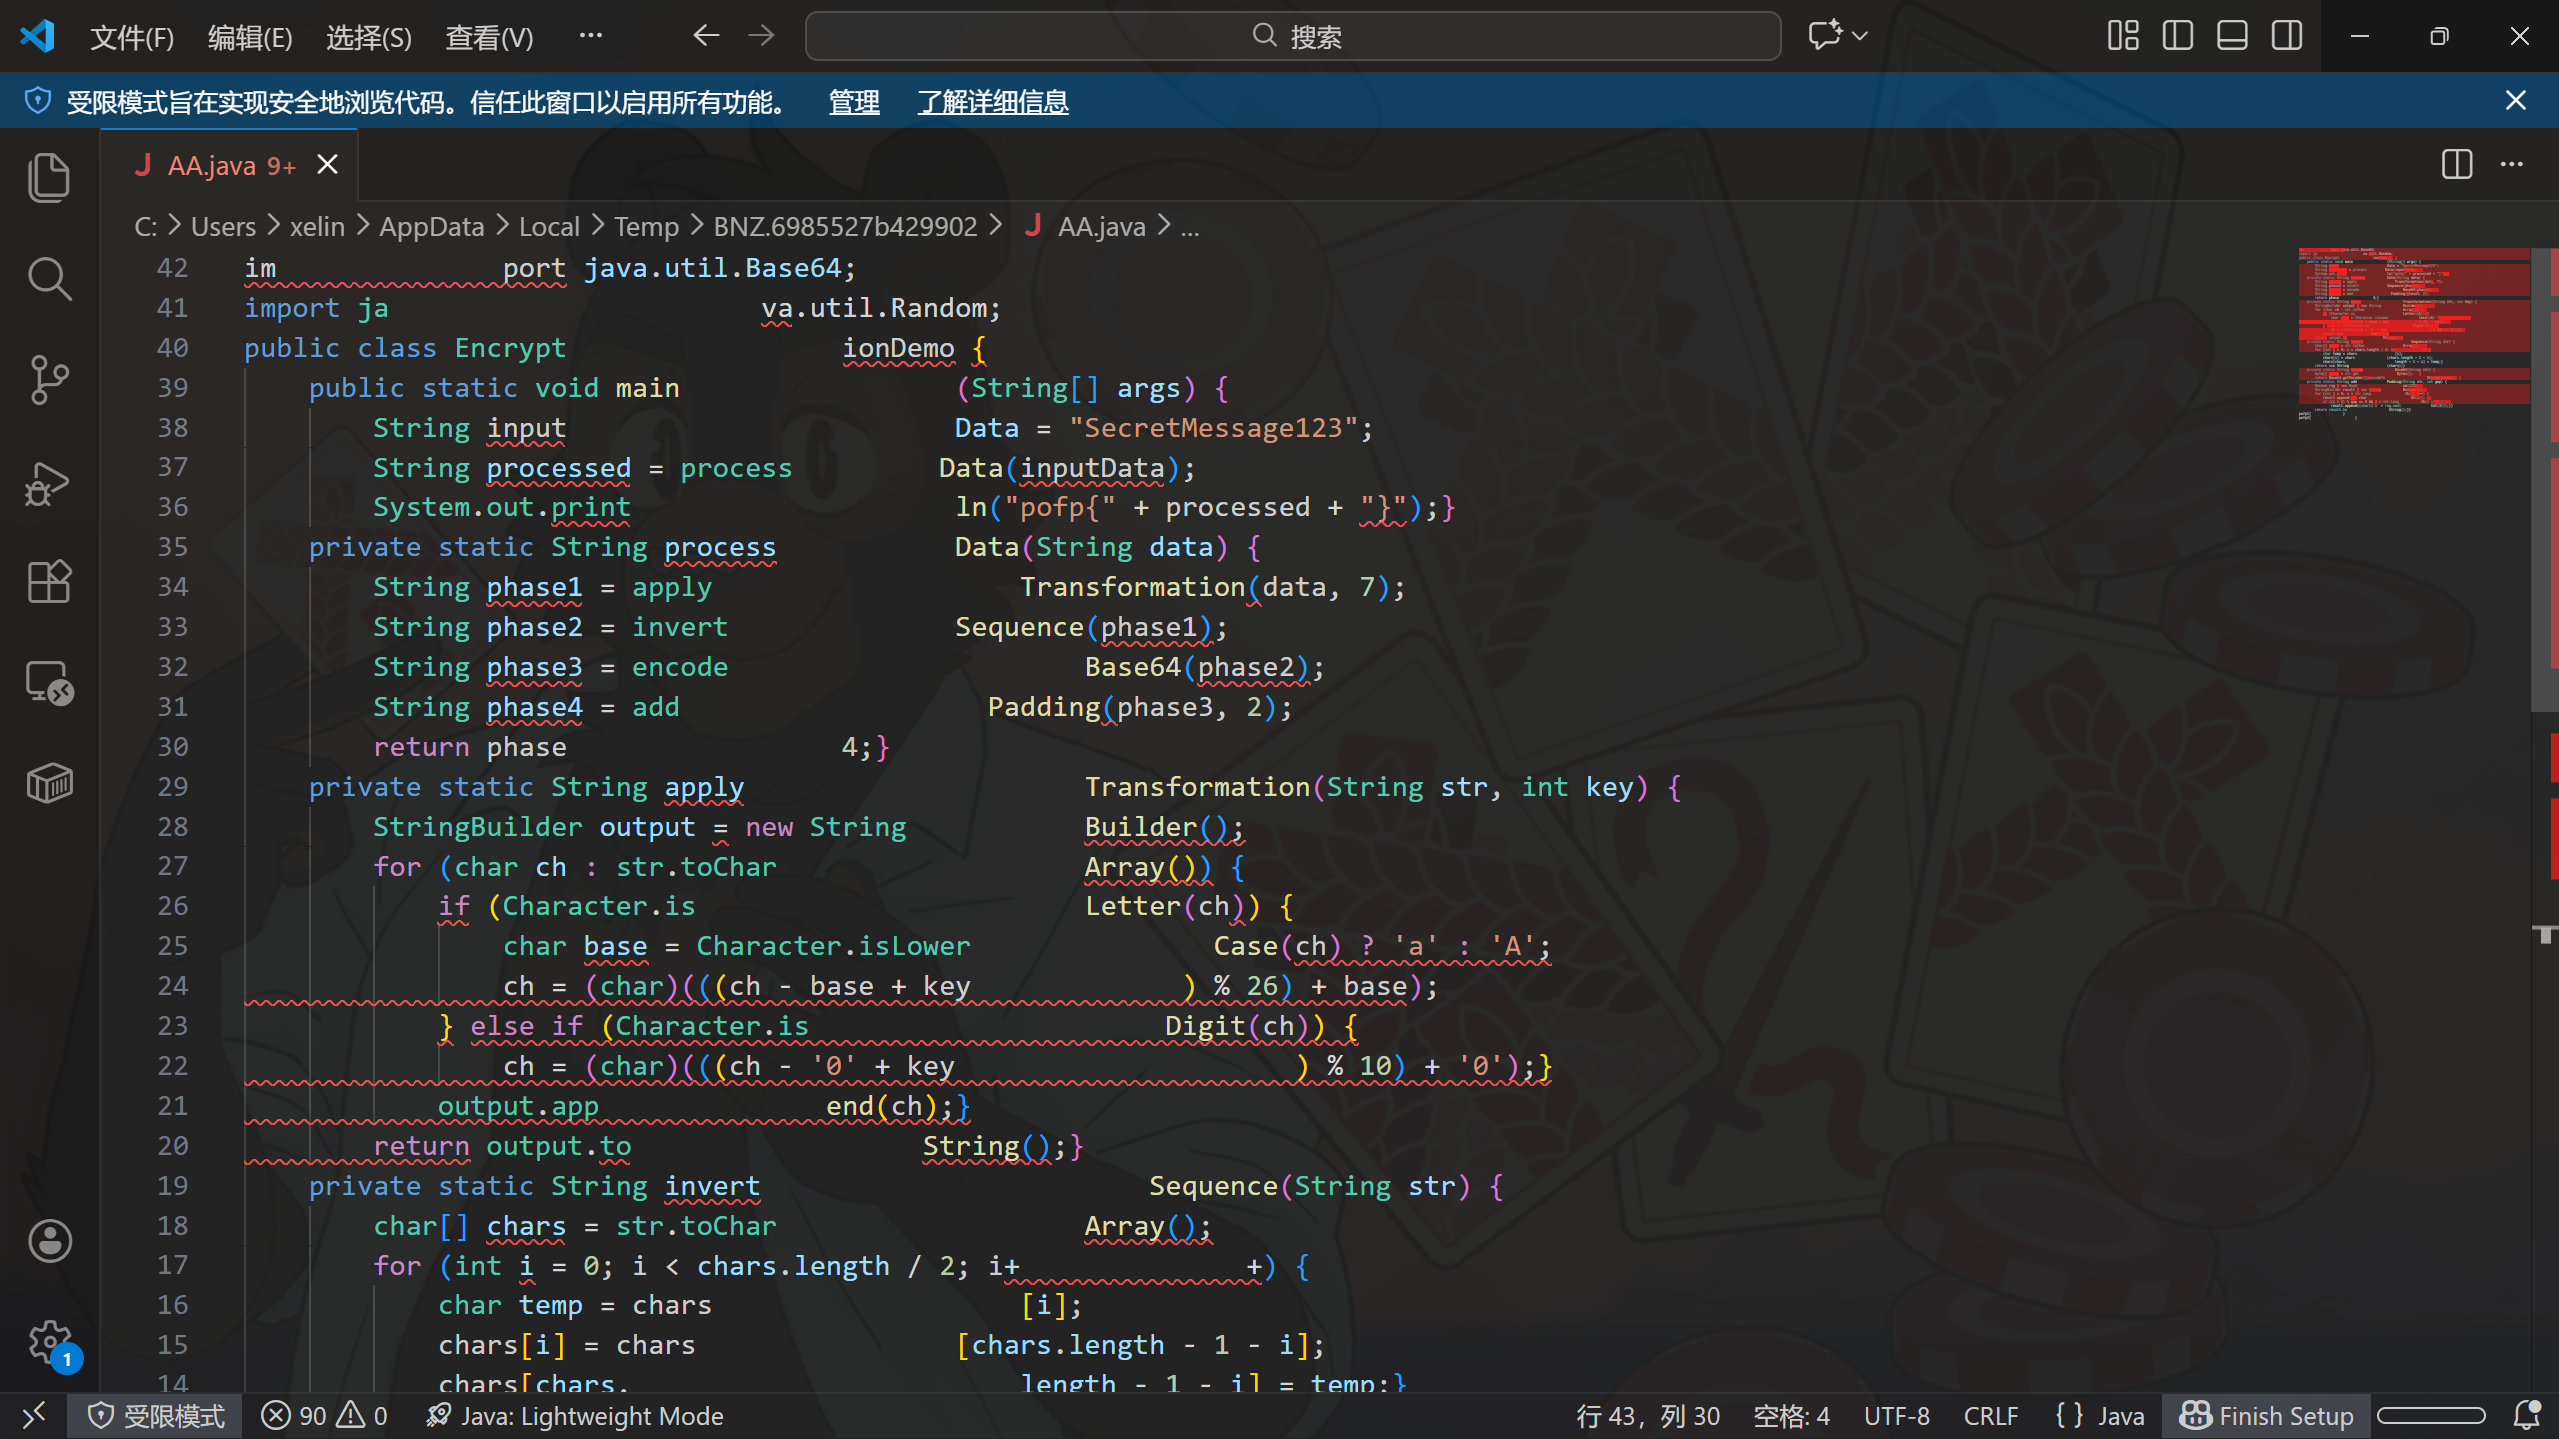This screenshot has height=1439, width=2559.
Task: Open the Extensions view
Action: pyautogui.click(x=48, y=581)
